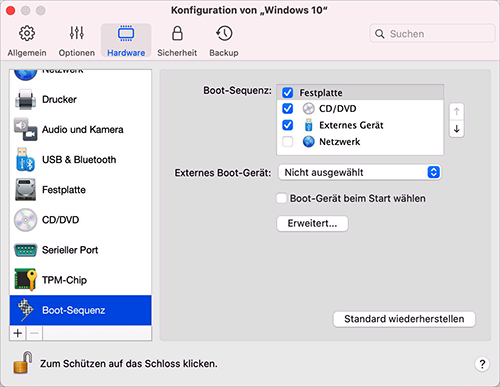Click the Netzwerk globe icon in the boot list
Image resolution: width=500 pixels, height=387 pixels.
point(309,142)
